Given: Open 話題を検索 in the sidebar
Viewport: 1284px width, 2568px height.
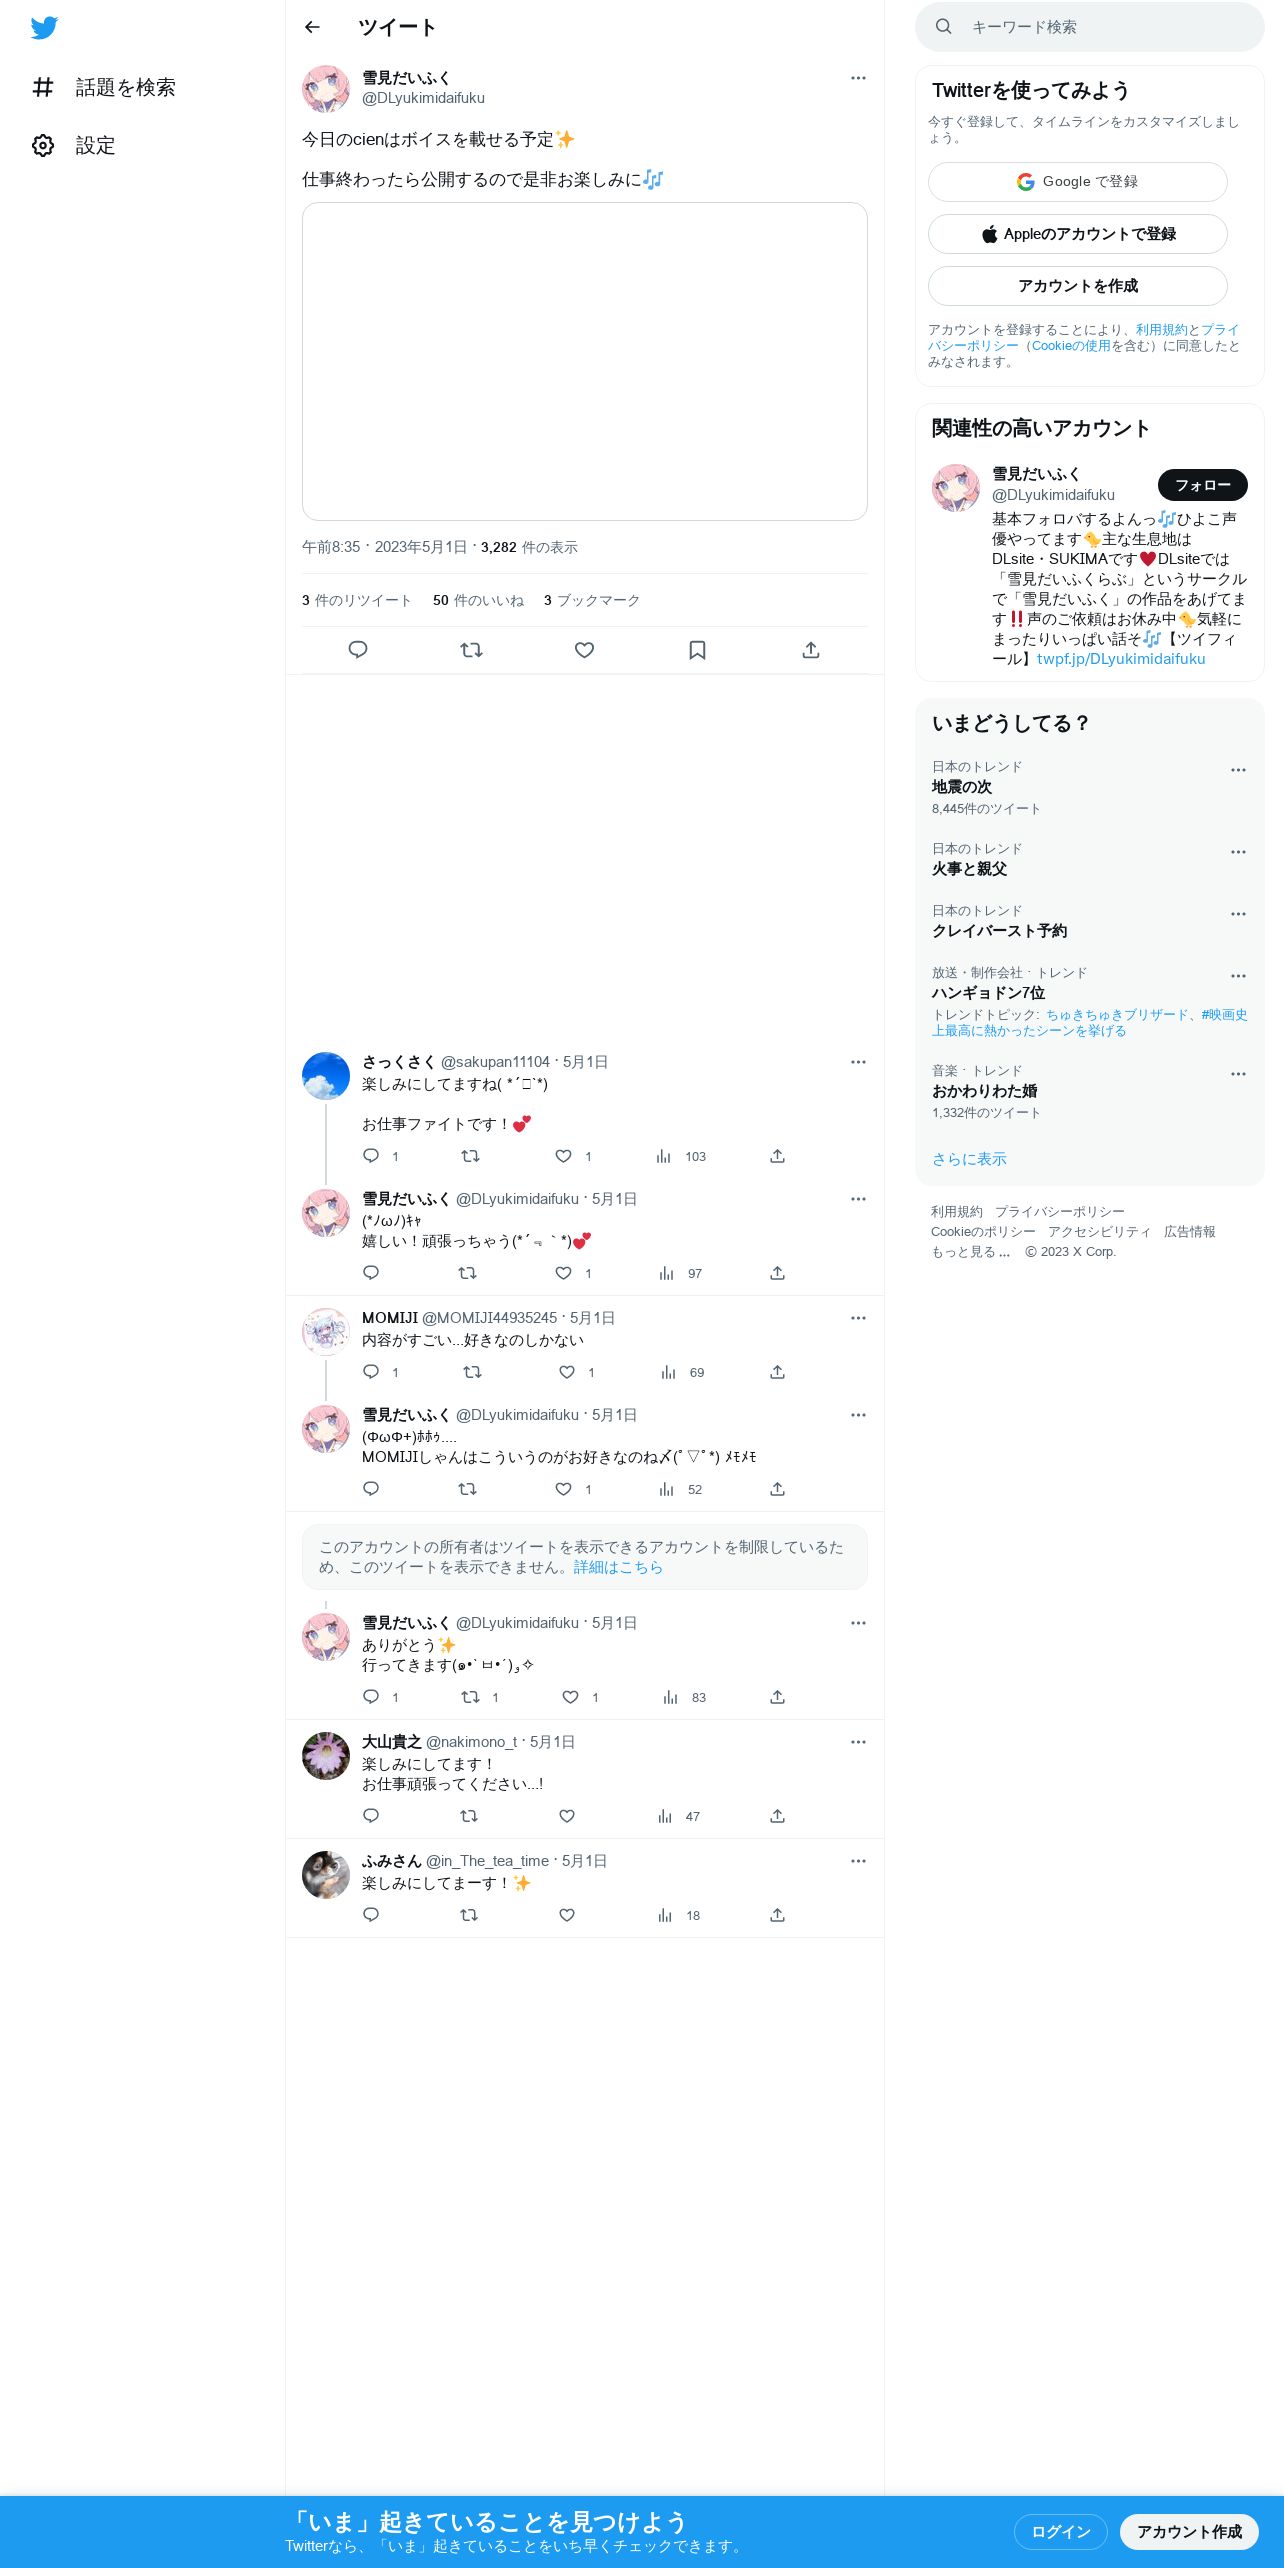Looking at the screenshot, I should (104, 88).
